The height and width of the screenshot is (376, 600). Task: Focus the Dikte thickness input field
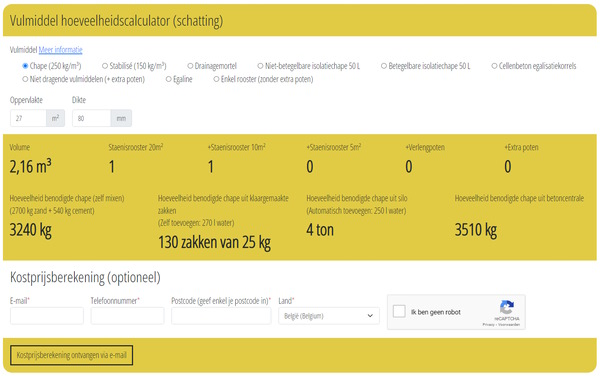[x=91, y=118]
